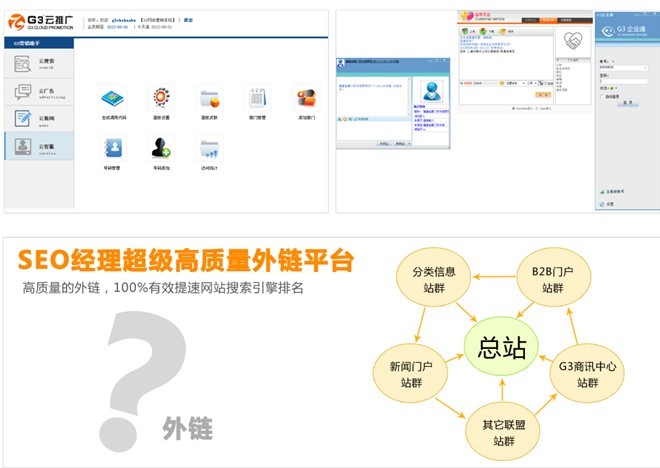Click first green toolbar icon in Customer service
This screenshot has height=468, width=660.
pyautogui.click(x=465, y=32)
